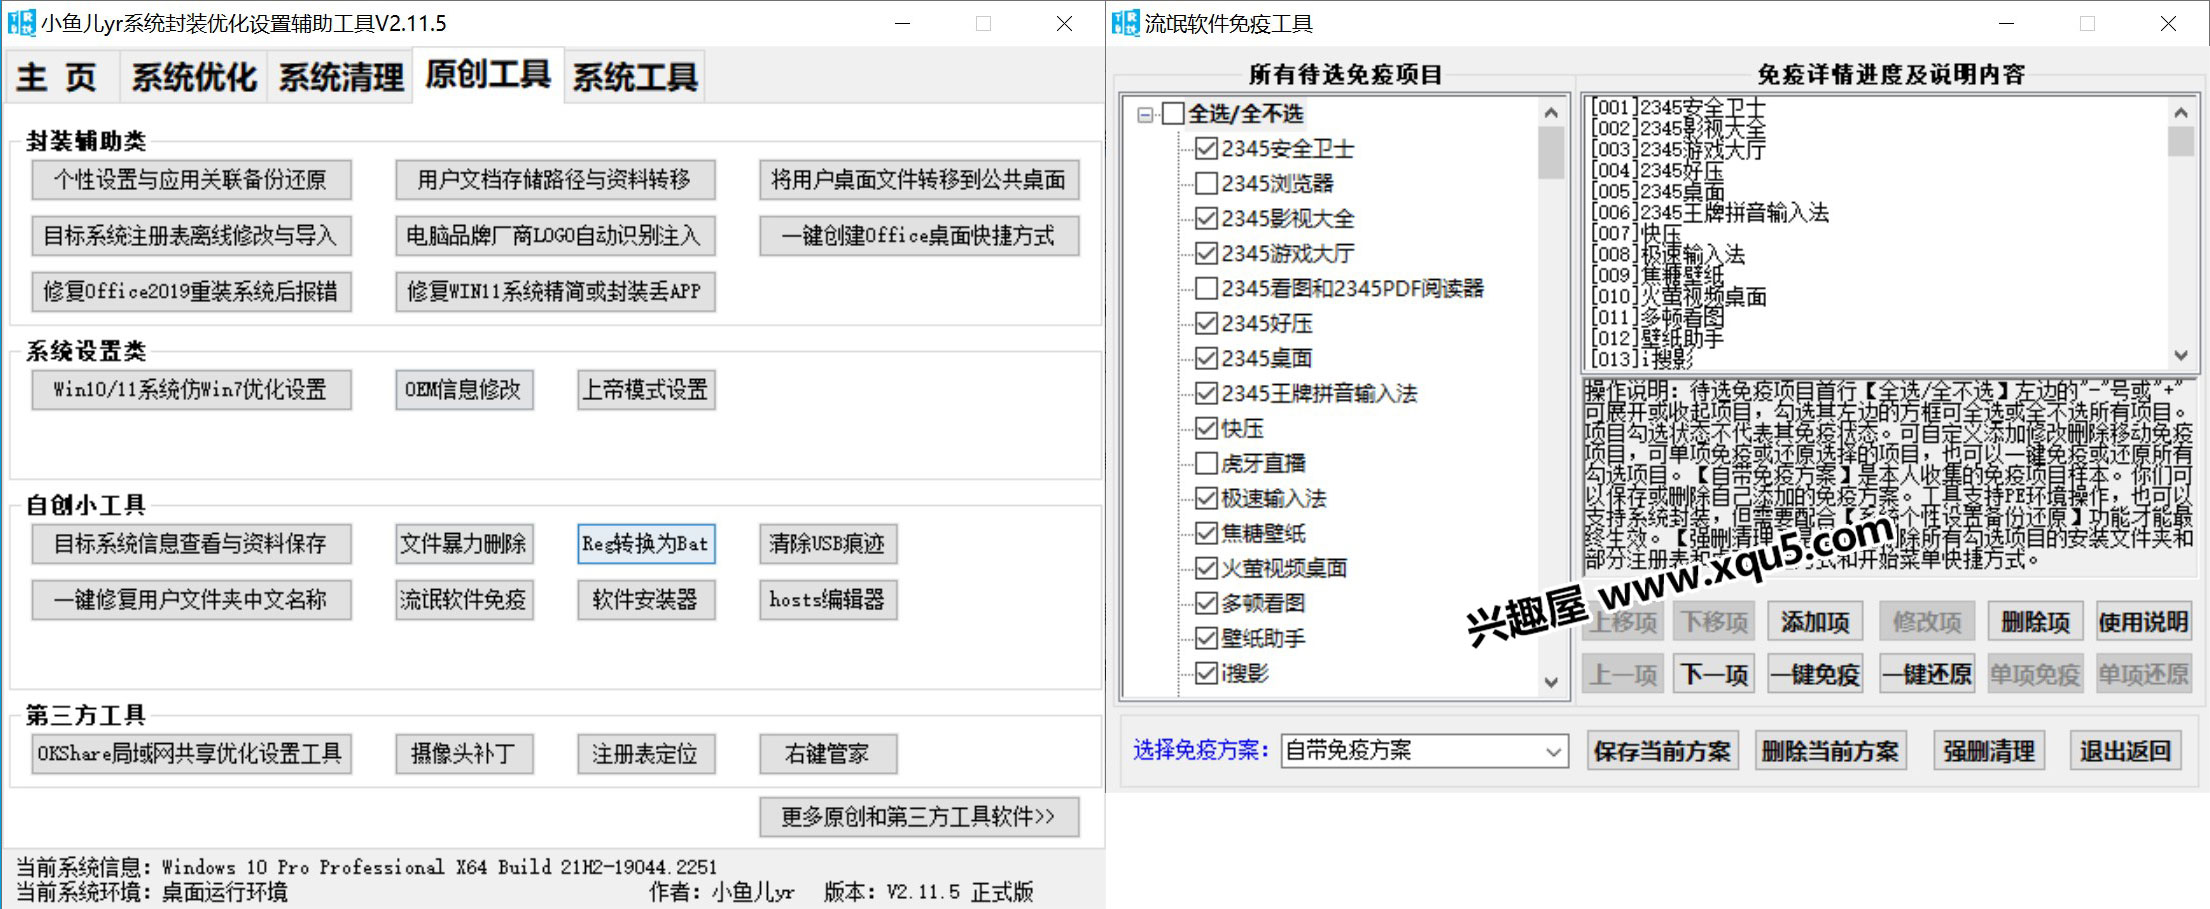This screenshot has width=2210, height=909.
Task: Click 删除项 button
Action: point(2036,622)
